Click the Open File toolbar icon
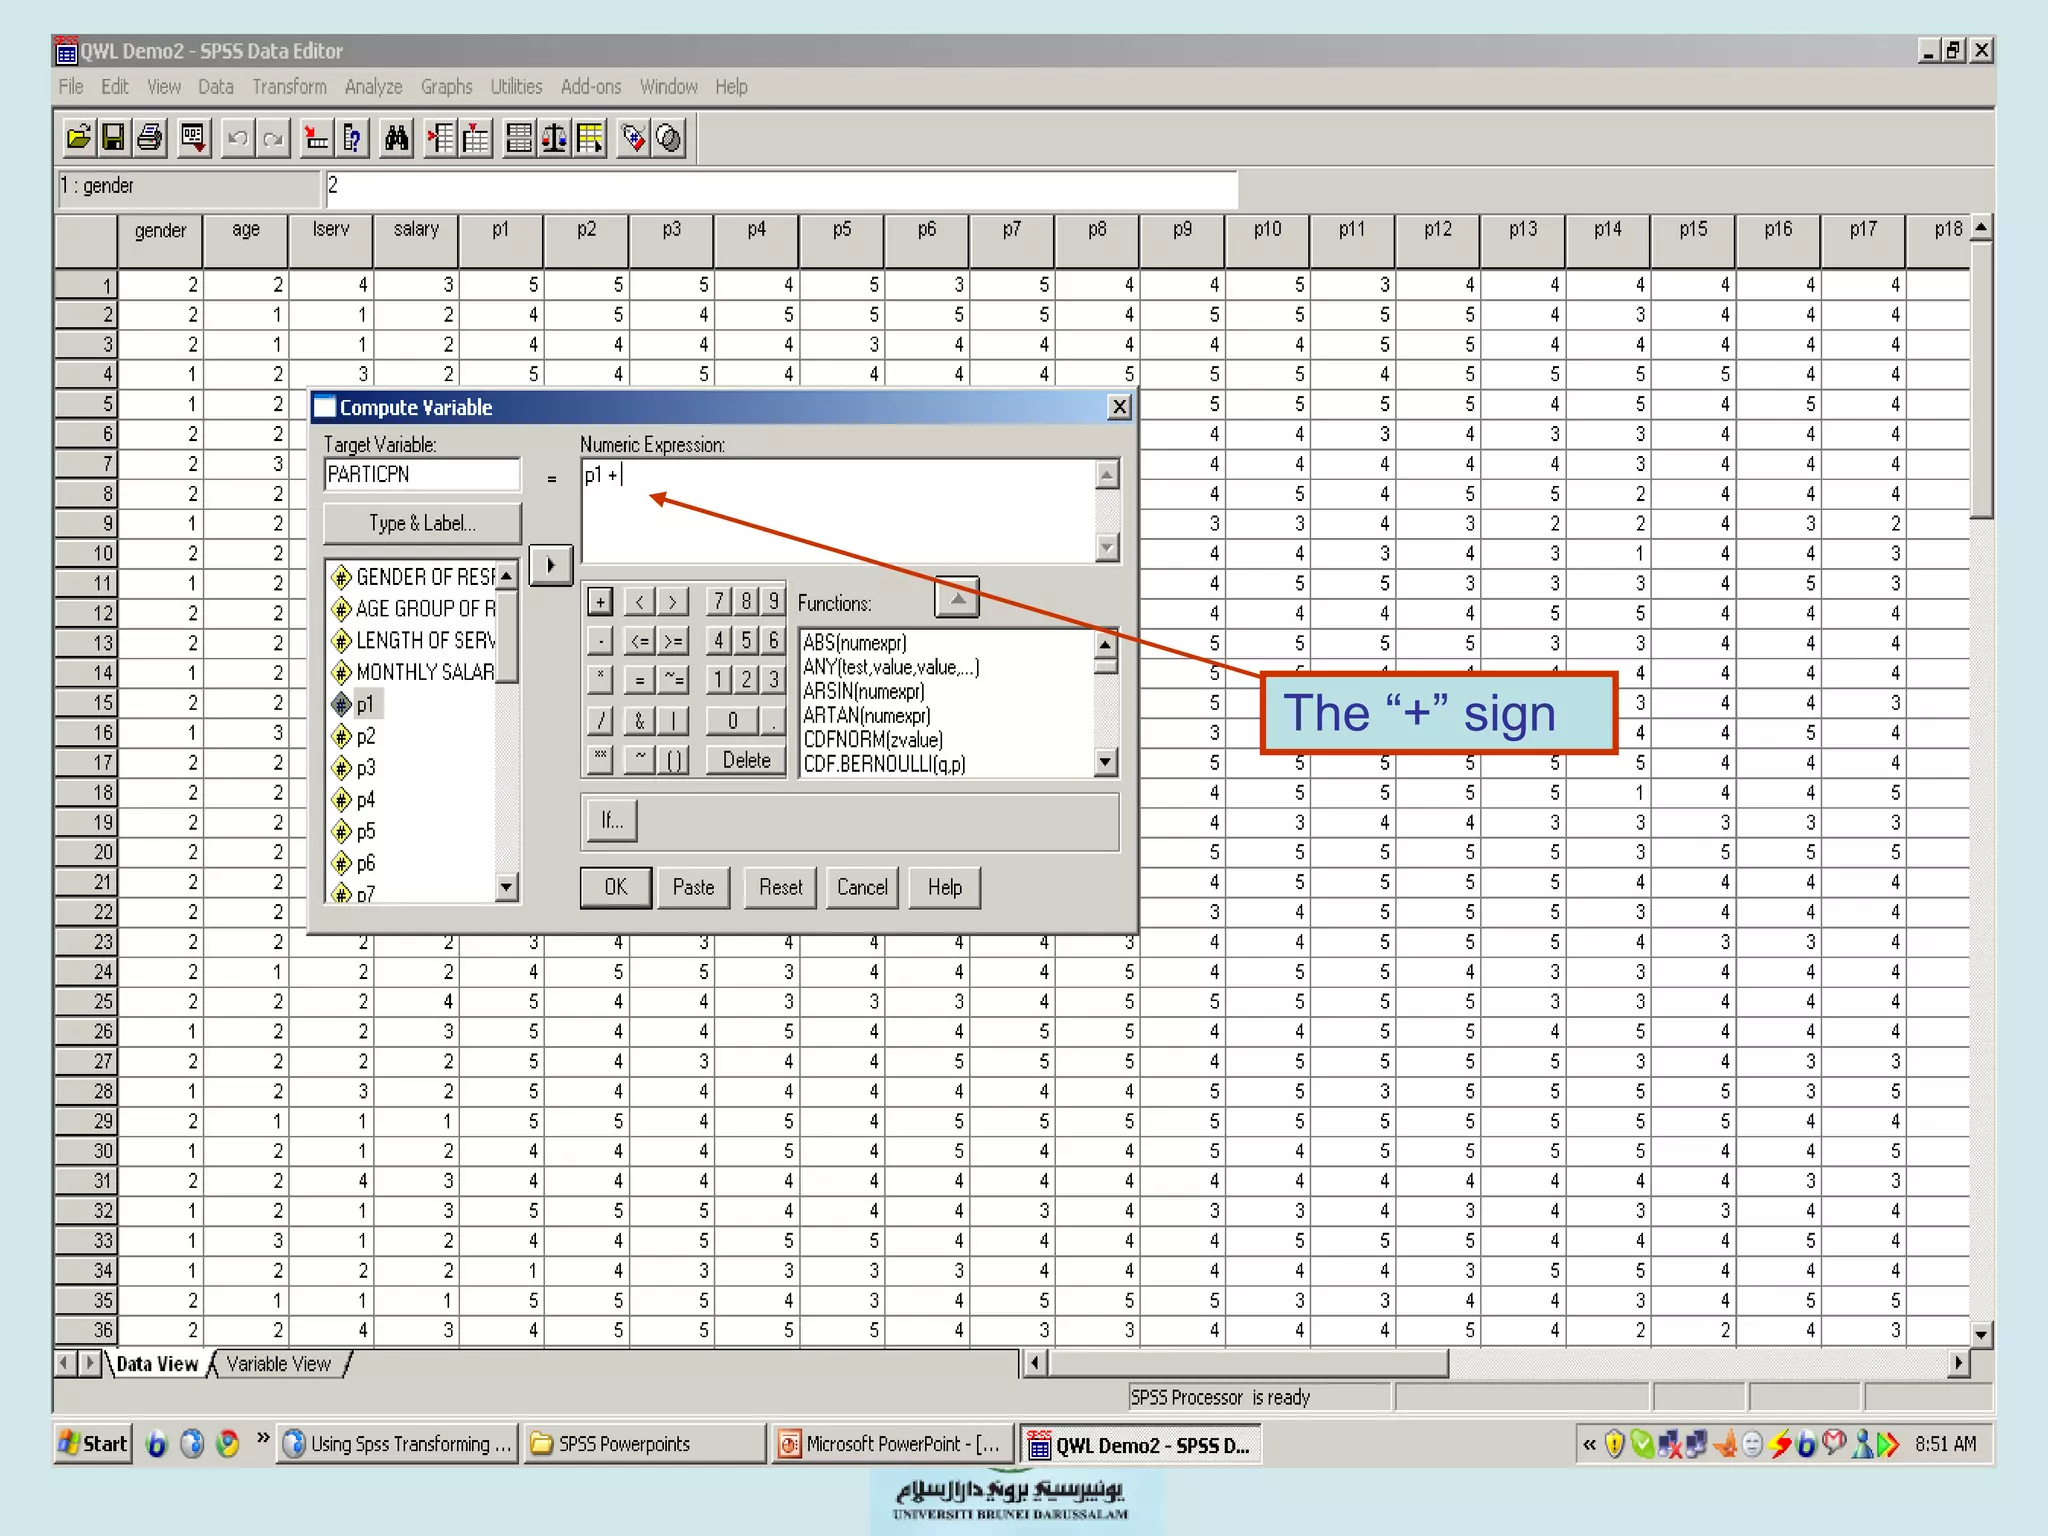The image size is (2048, 1536). (78, 138)
